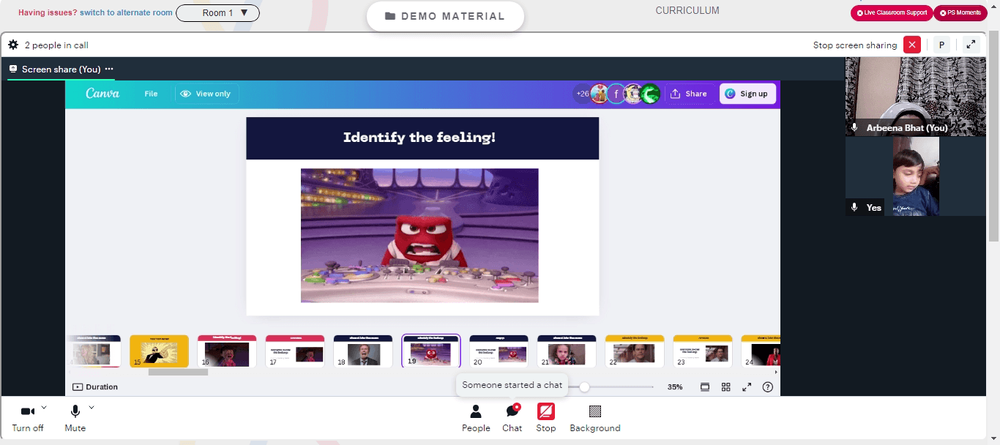Click the Canva Share button
Image resolution: width=1000 pixels, height=445 pixels.
coord(689,94)
